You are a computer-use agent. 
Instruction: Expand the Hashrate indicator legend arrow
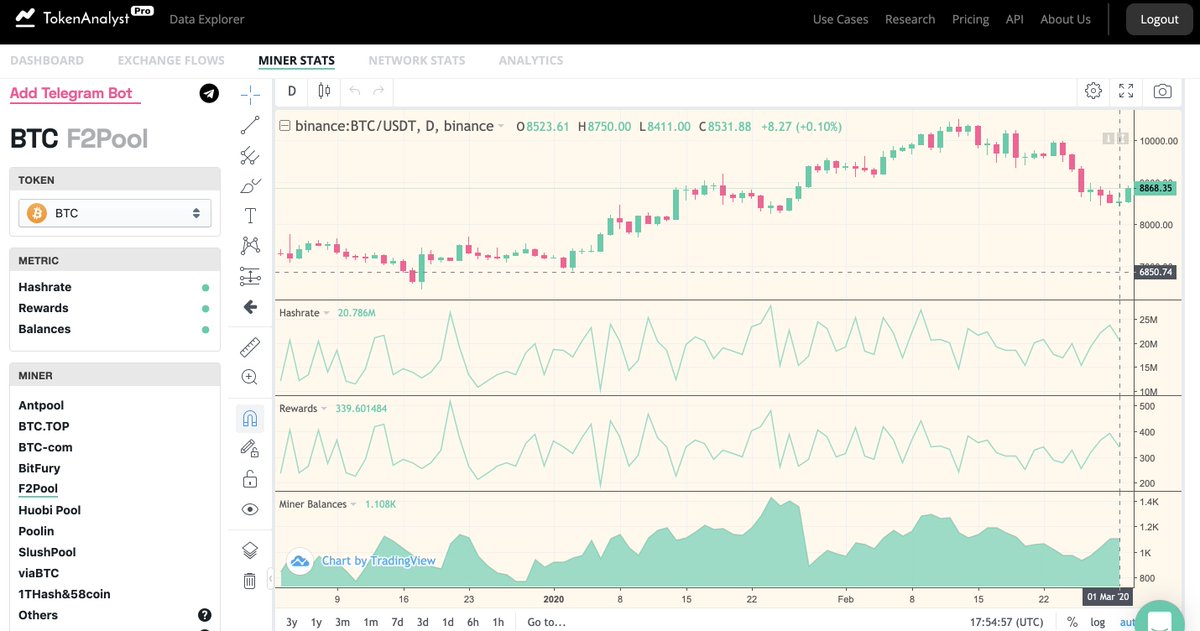point(326,313)
